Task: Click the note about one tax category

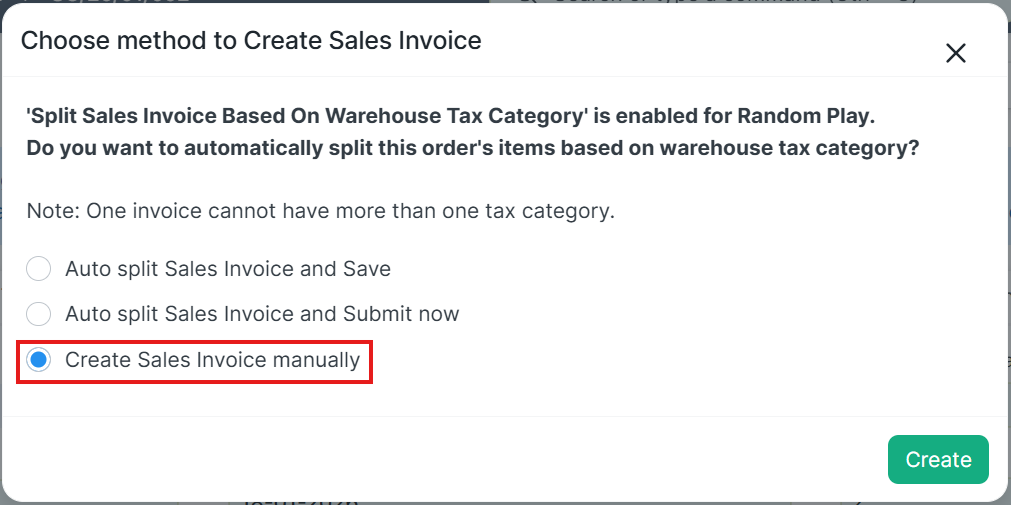Action: pyautogui.click(x=320, y=211)
